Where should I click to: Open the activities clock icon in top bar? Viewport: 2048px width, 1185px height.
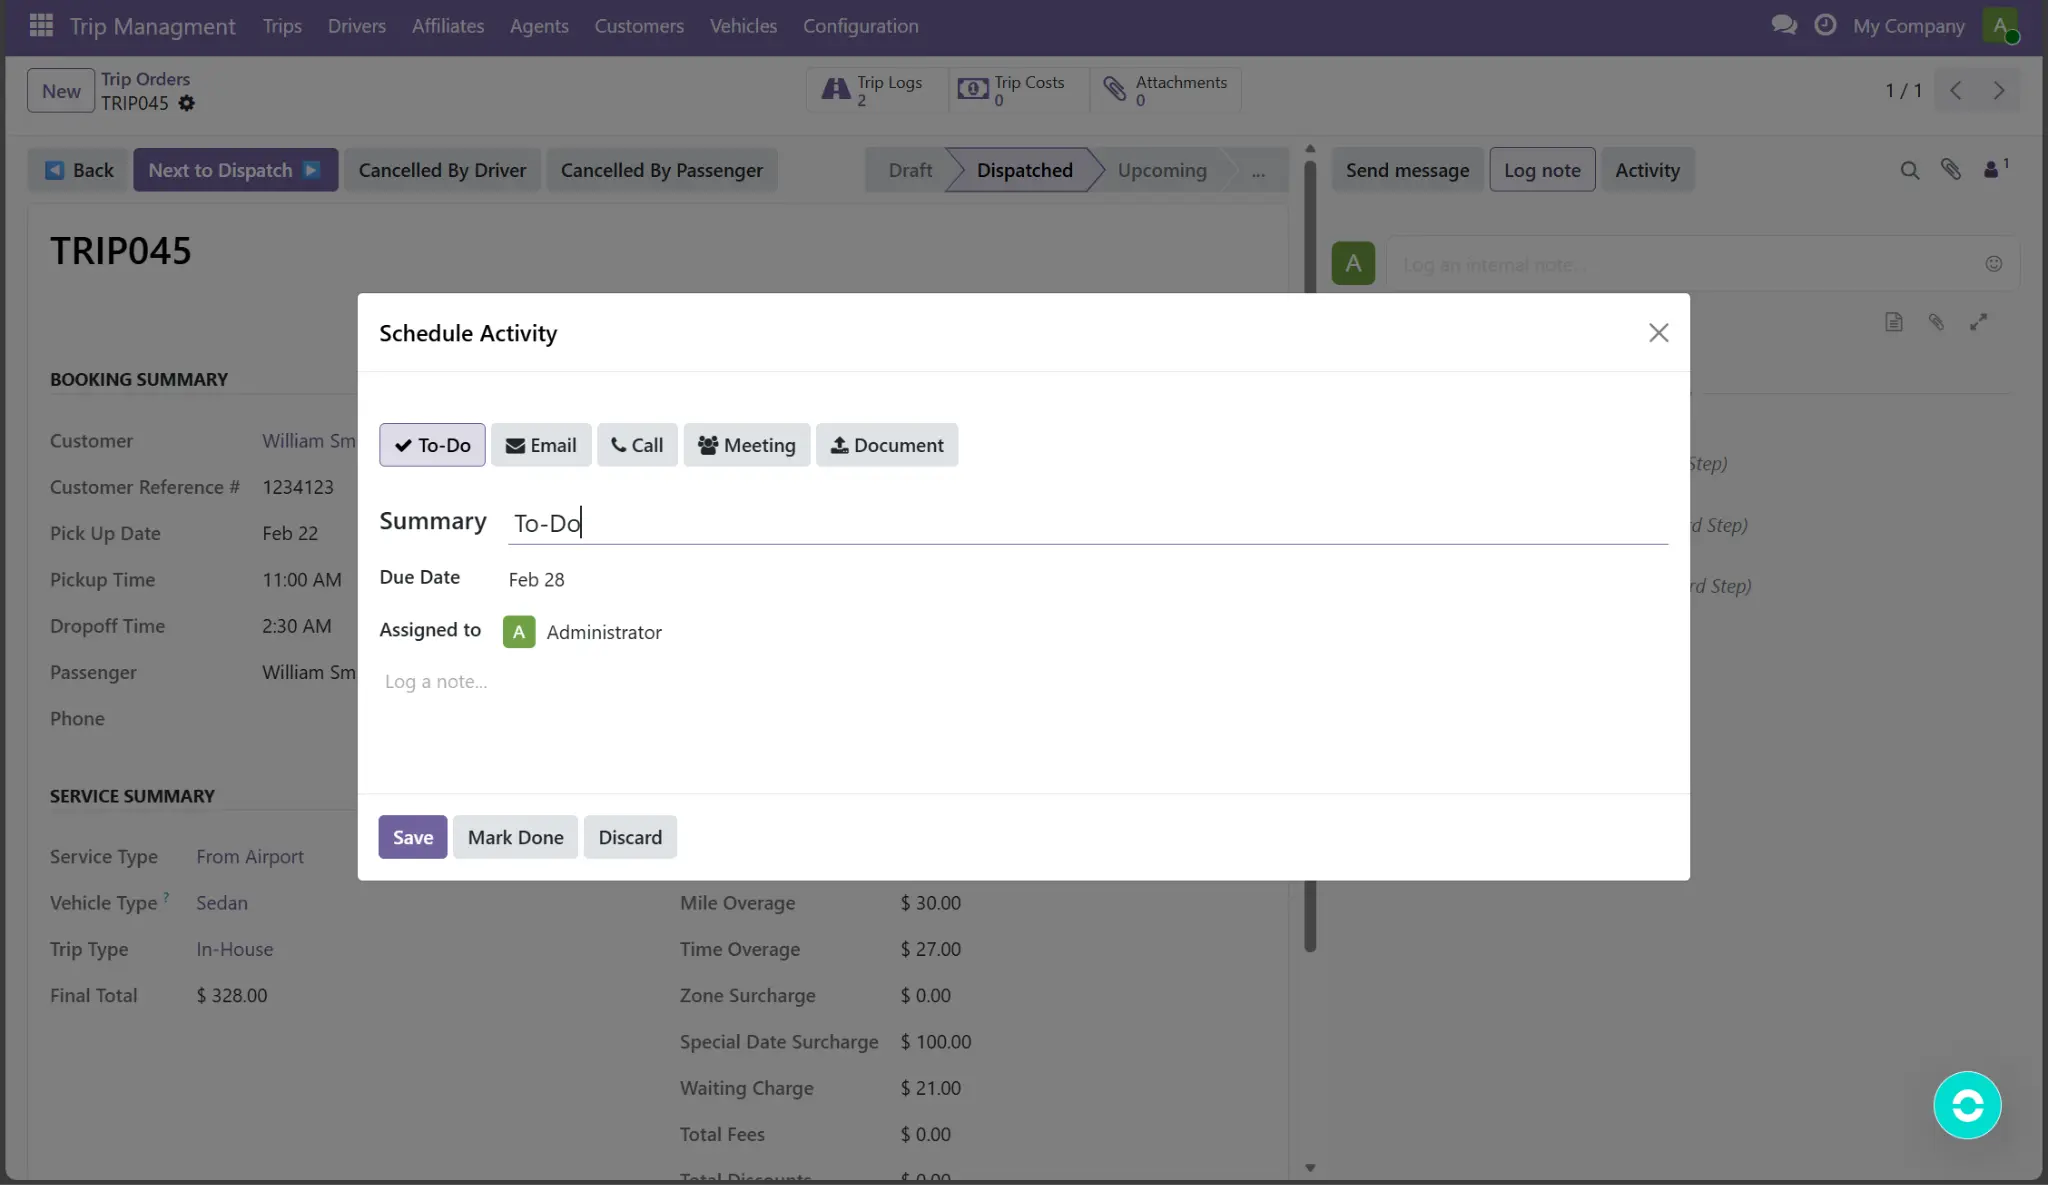coord(1825,25)
